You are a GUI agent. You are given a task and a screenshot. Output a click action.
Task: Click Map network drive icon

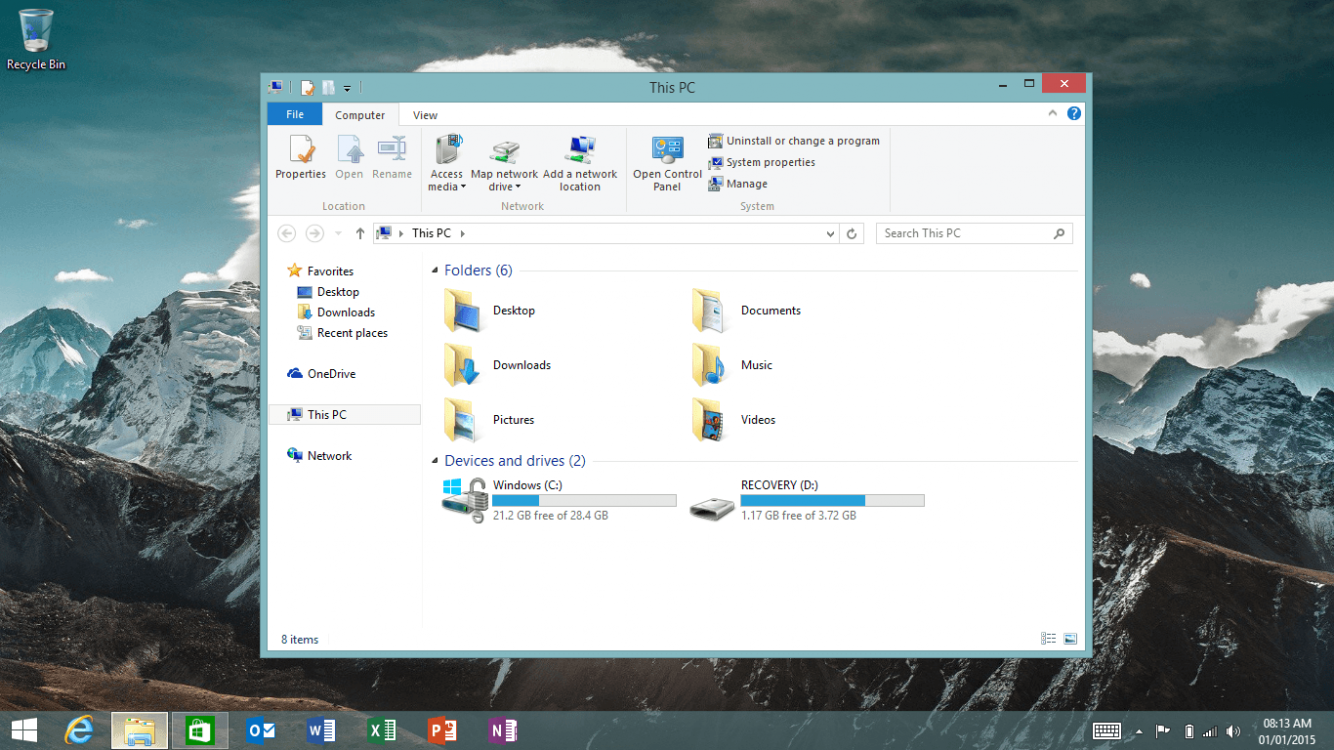click(x=504, y=152)
